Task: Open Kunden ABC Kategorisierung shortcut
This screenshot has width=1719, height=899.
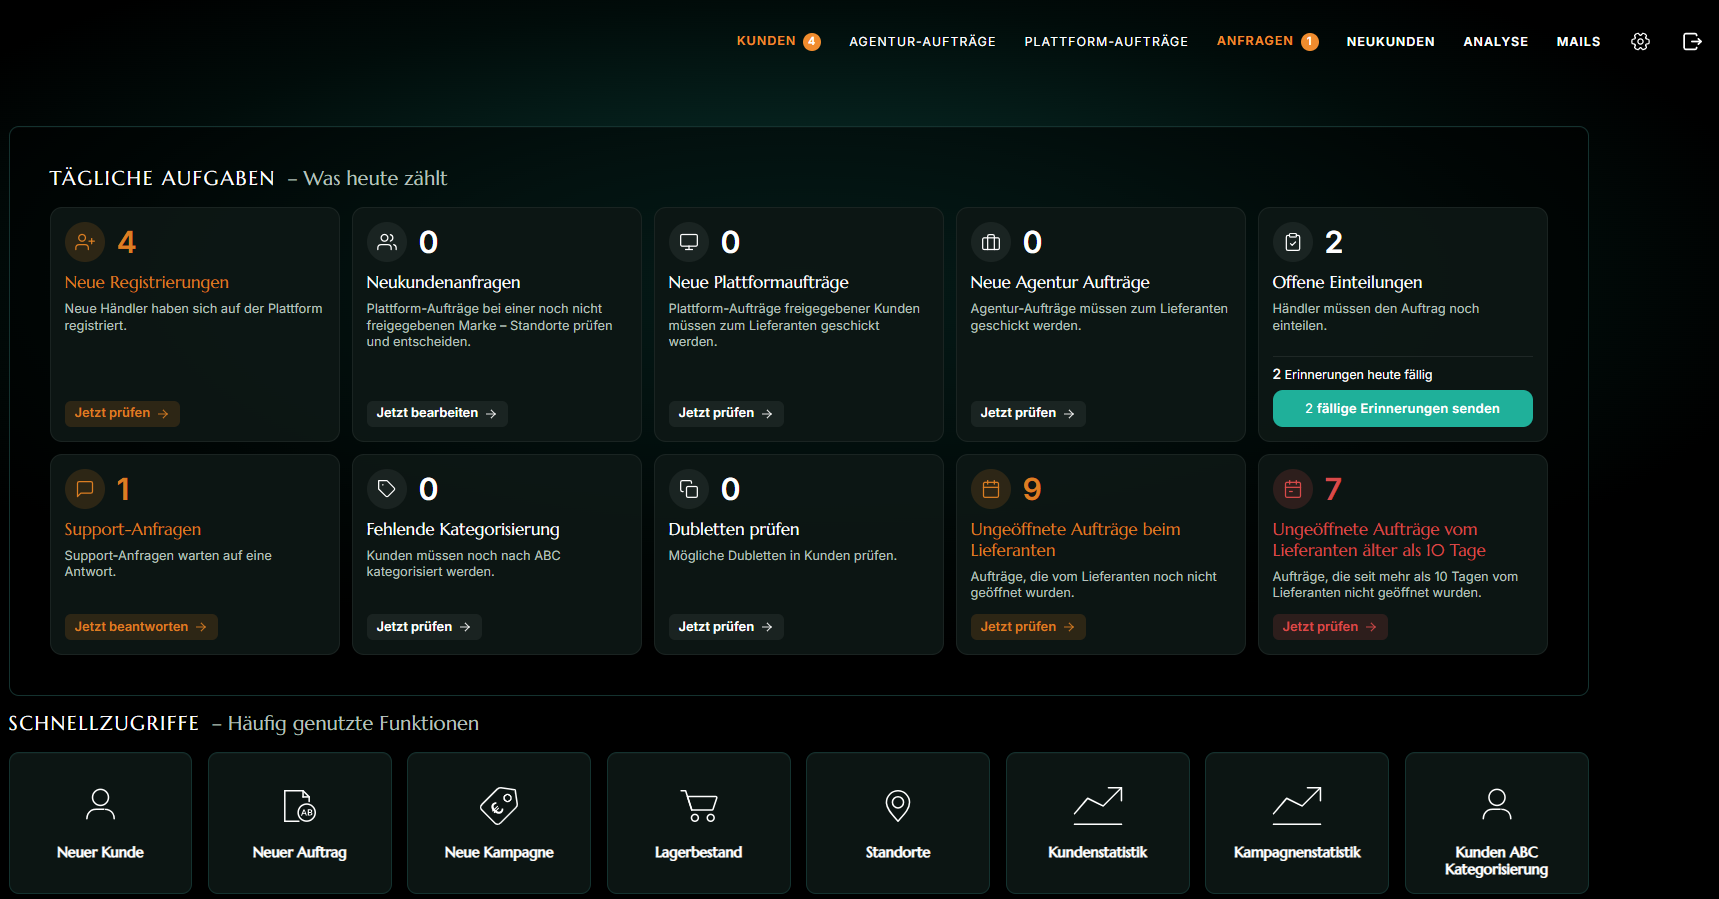Action: tap(1497, 823)
